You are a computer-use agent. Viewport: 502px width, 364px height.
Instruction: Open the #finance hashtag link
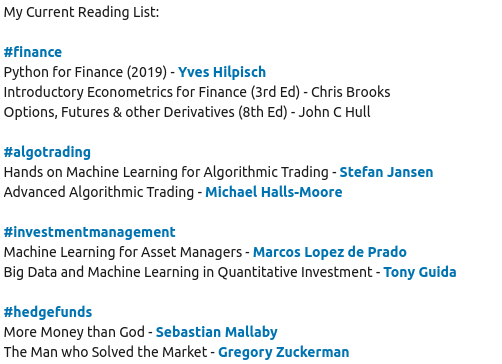click(x=33, y=52)
